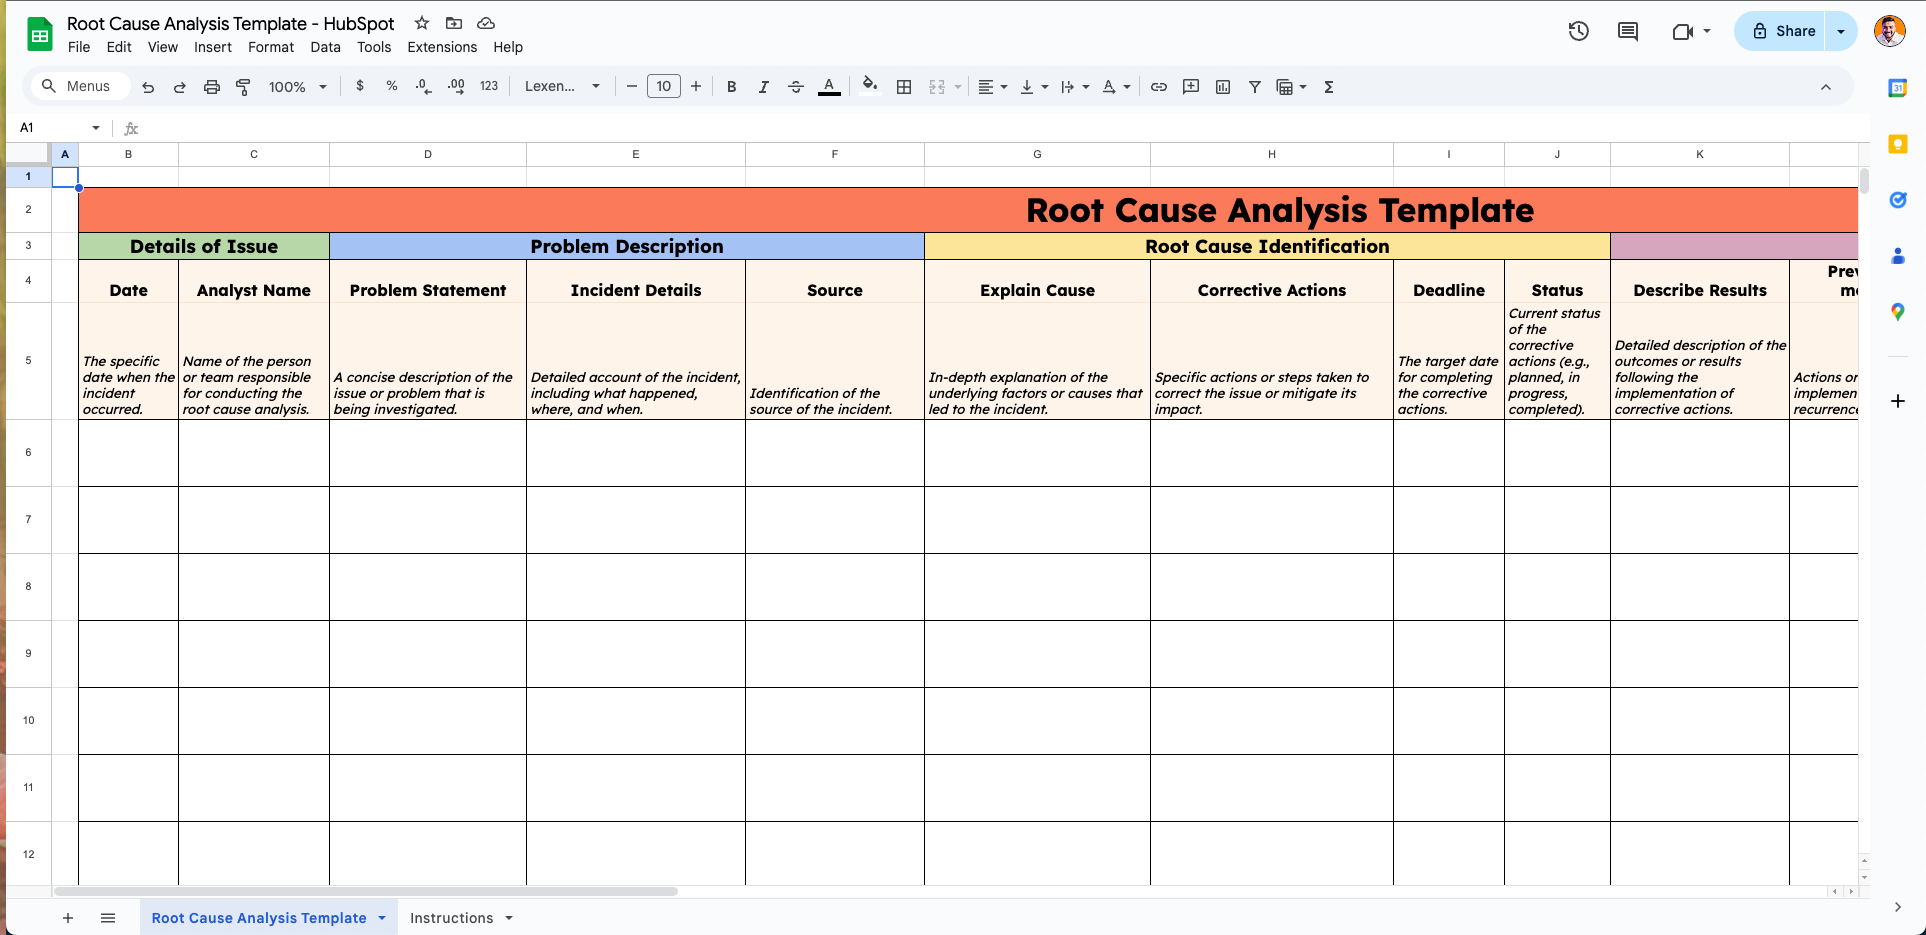Open the zoom 100% dropdown

297,87
